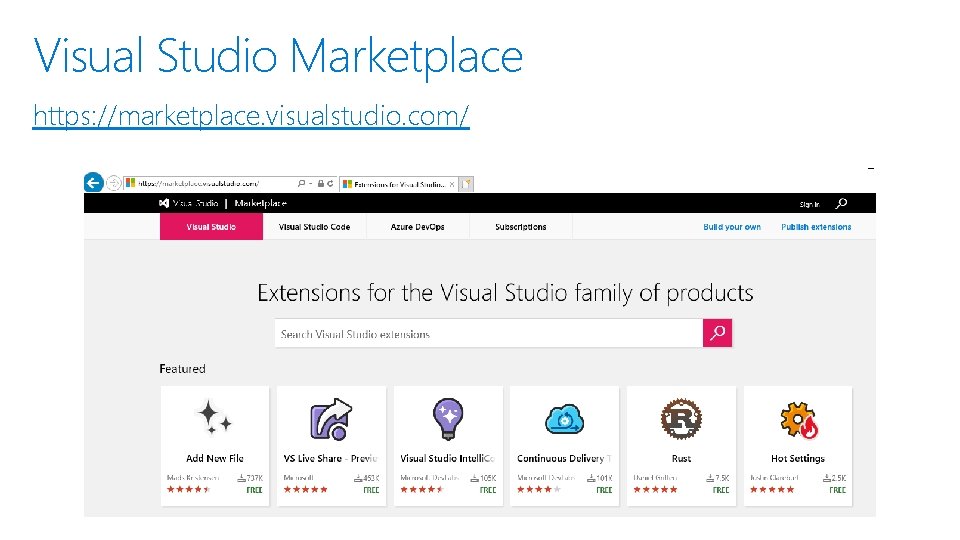Click the header search magnifier icon
The height and width of the screenshot is (540, 960).
click(842, 203)
